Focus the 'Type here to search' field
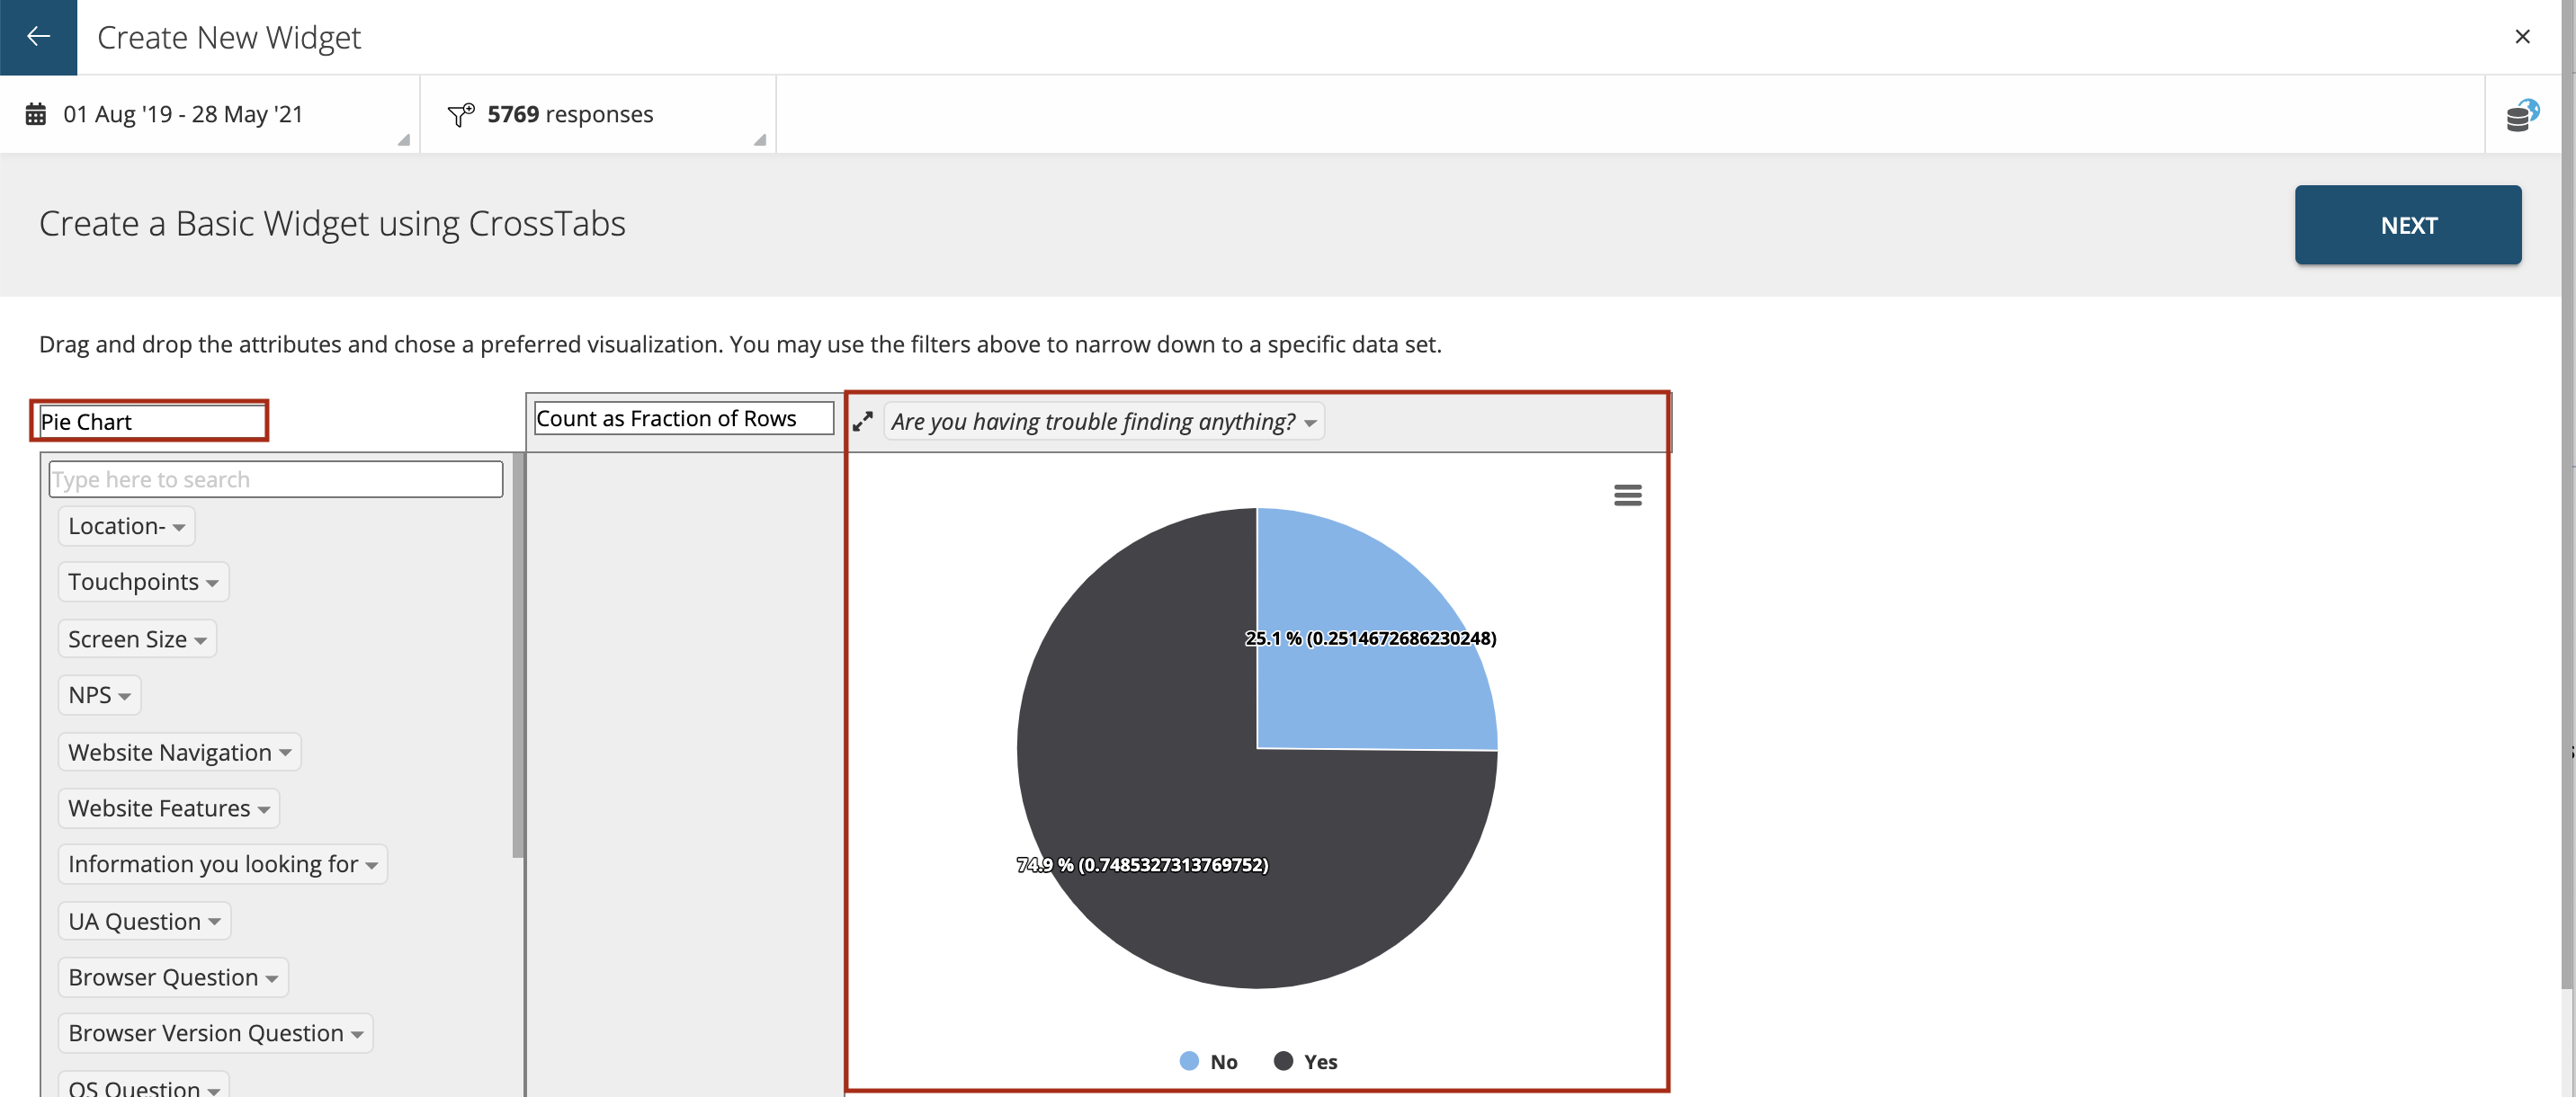2576x1097 pixels. [x=275, y=479]
